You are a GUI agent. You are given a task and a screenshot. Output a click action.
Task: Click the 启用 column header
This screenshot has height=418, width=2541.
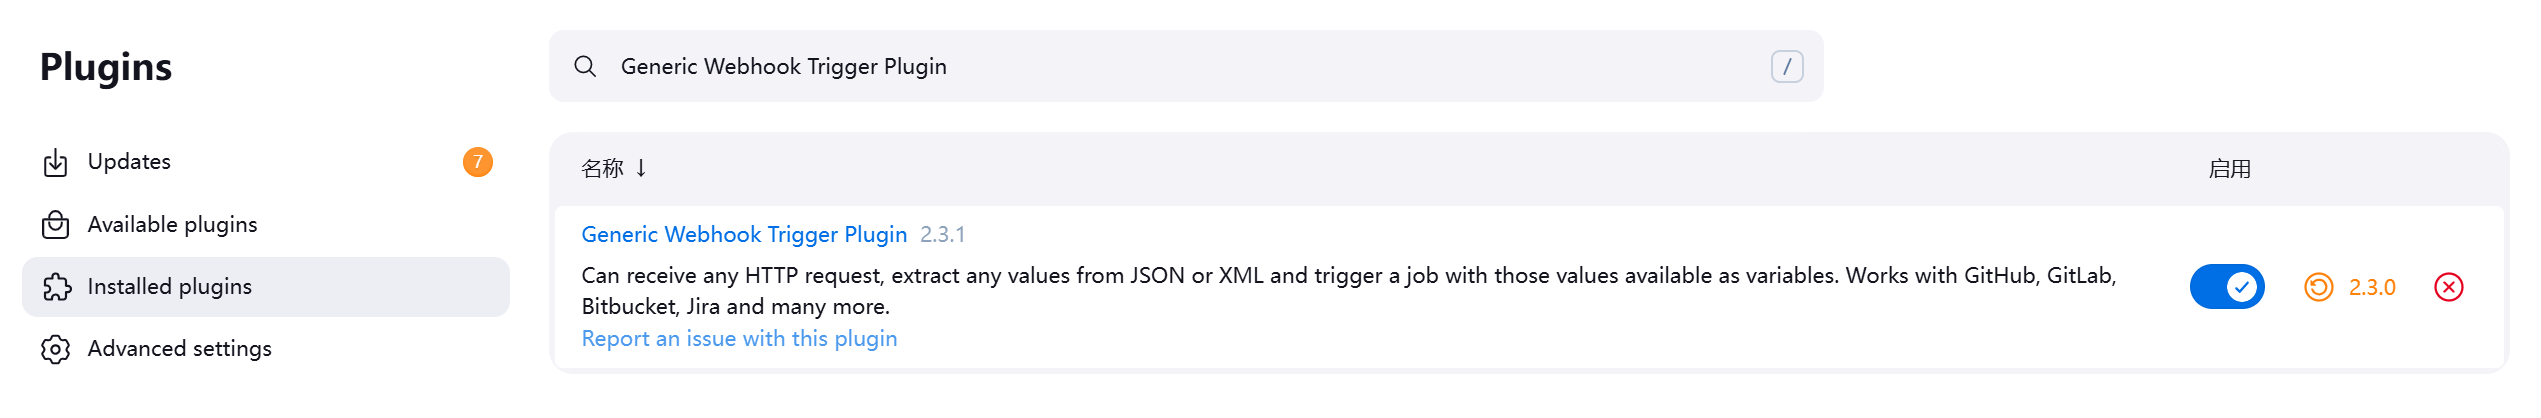[2229, 169]
